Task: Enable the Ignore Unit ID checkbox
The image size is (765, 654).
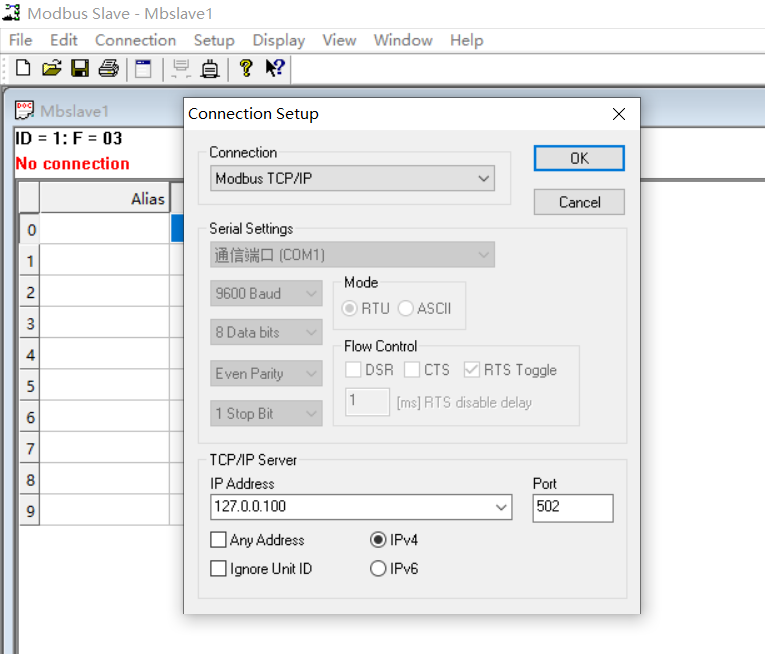Action: [x=218, y=569]
